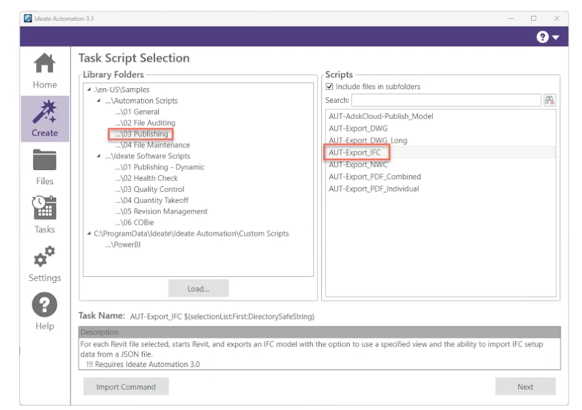The width and height of the screenshot is (582, 410).
Task: Select the AUT-Export_DWG script
Action: [358, 128]
